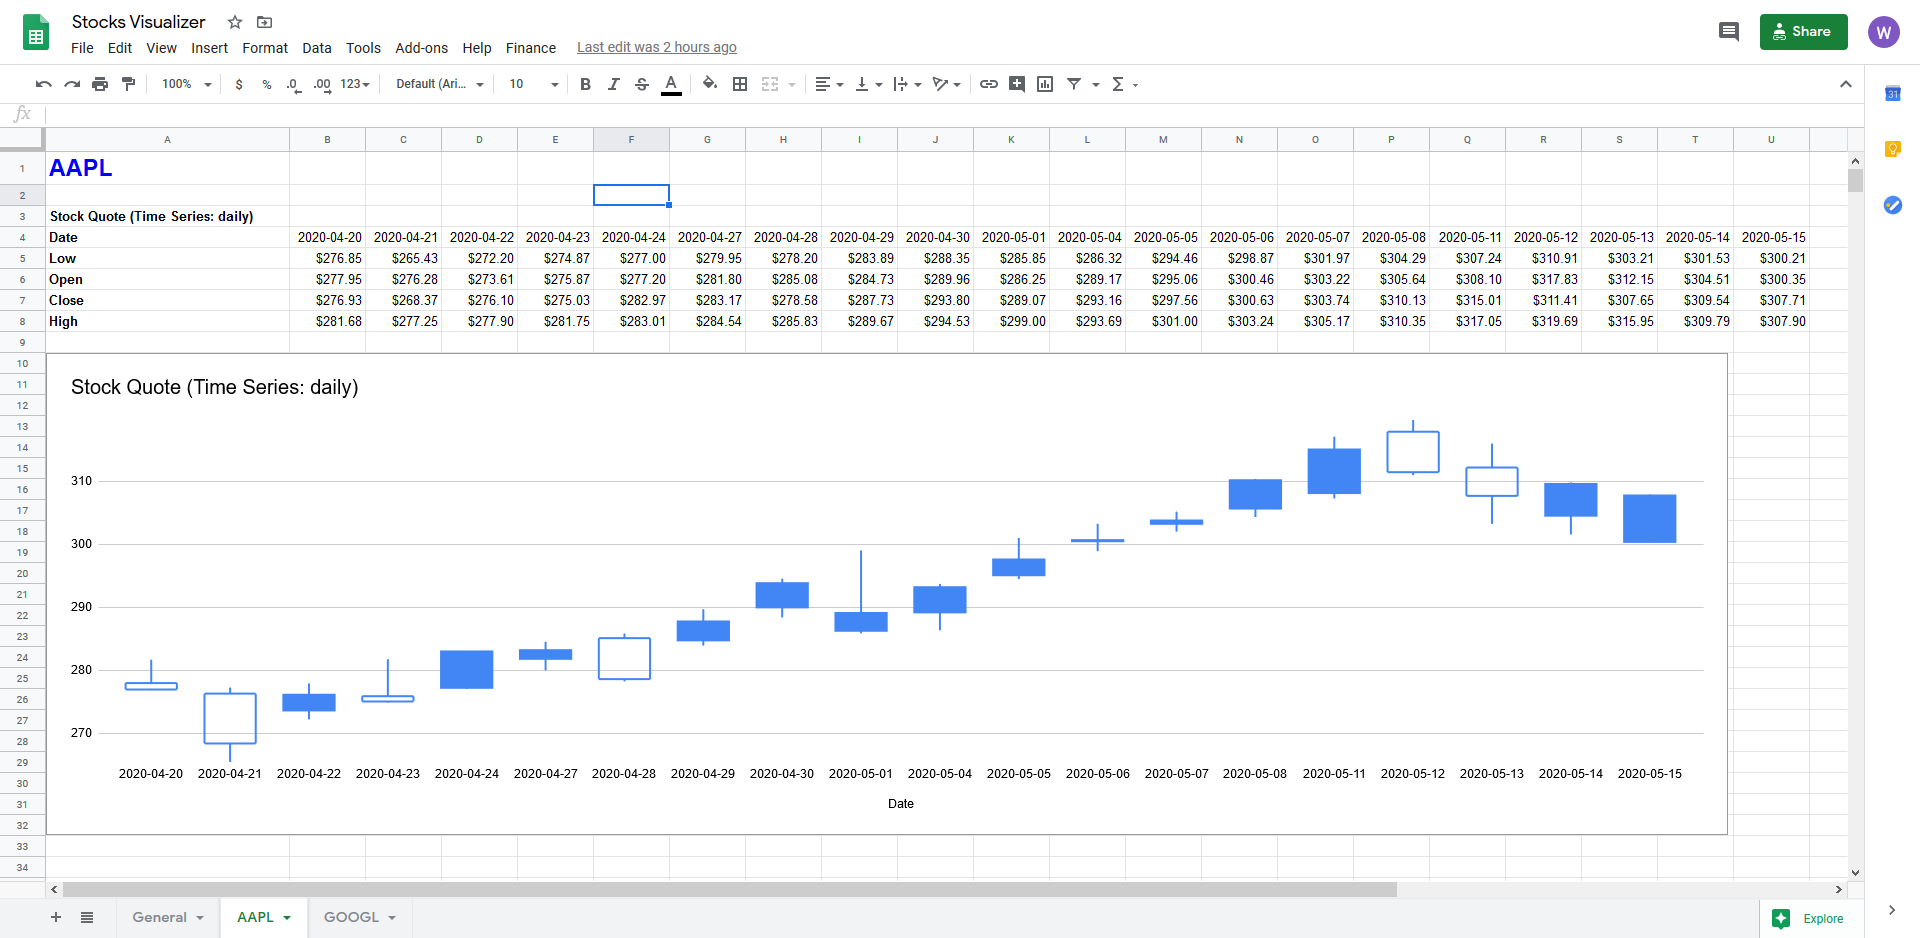Format as currency with dollar icon
1920x938 pixels.
click(239, 84)
